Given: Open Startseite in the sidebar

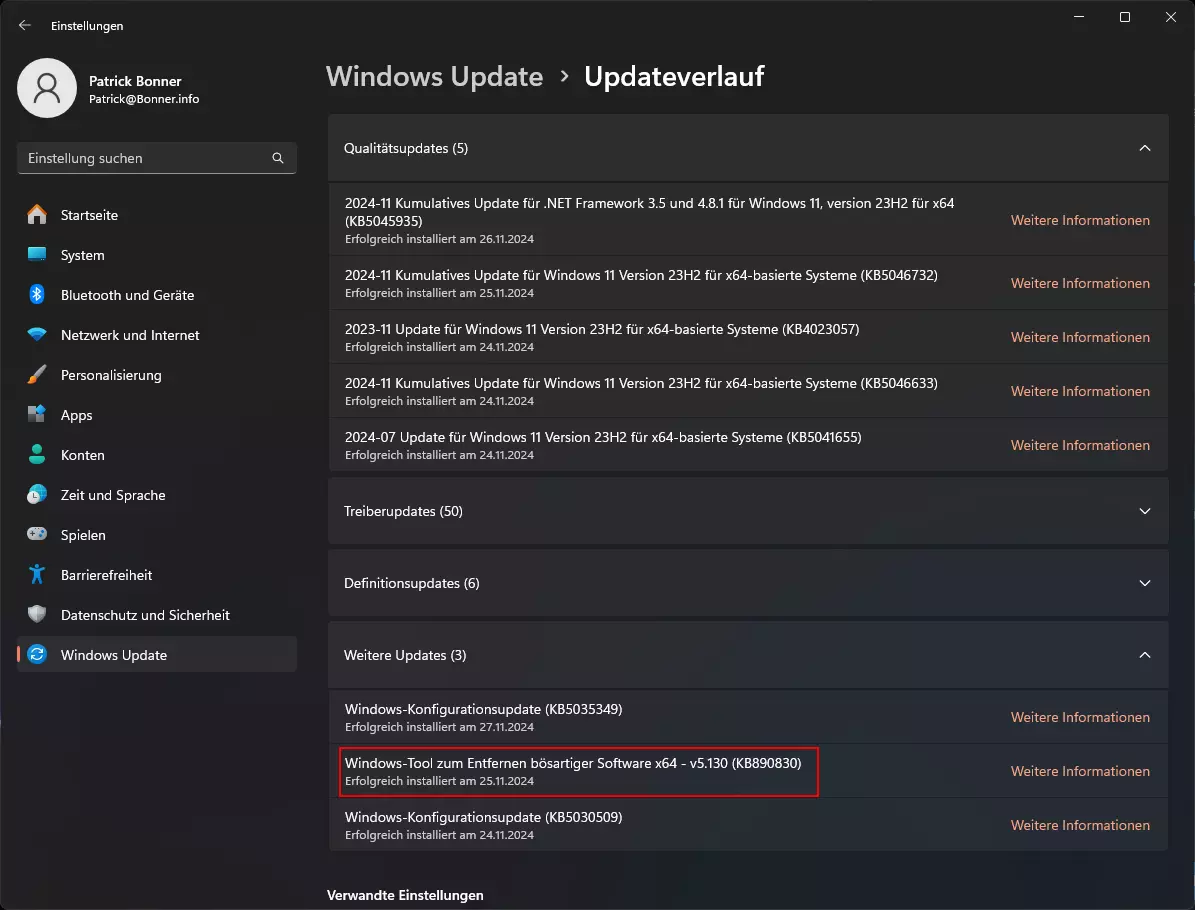Looking at the screenshot, I should (157, 215).
